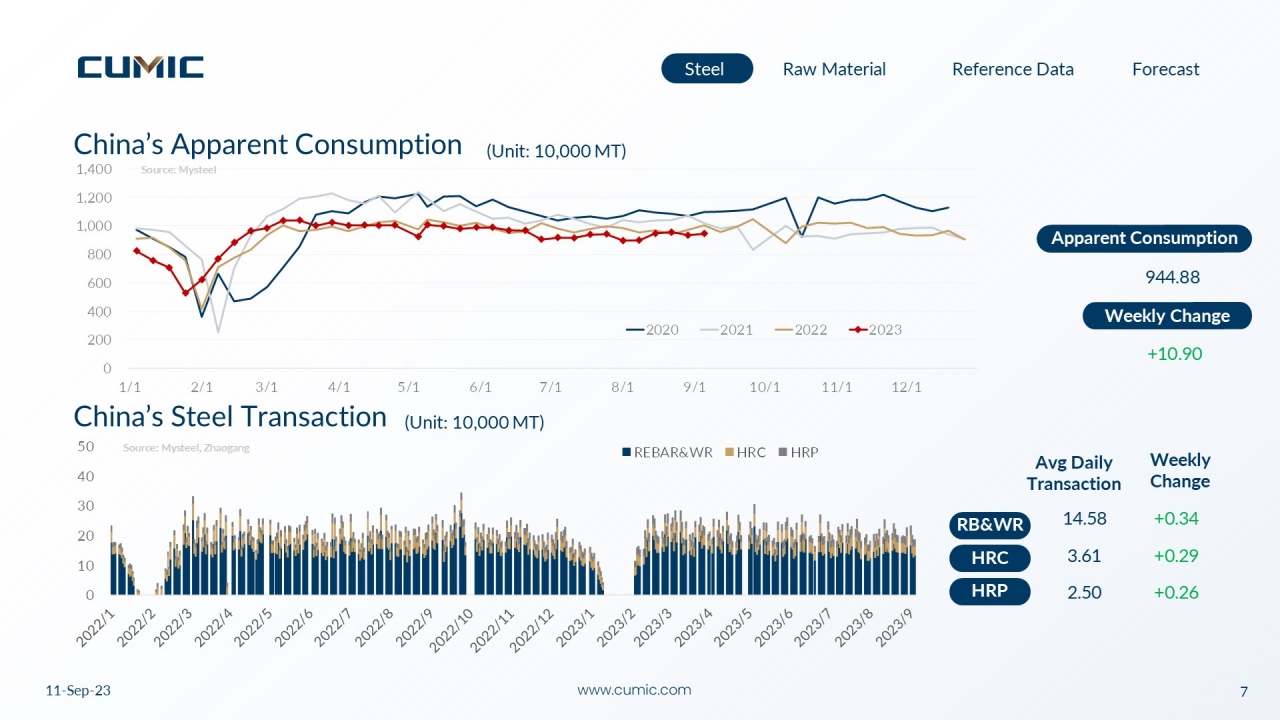
Task: Click the HRP legend swatch
Action: coord(783,453)
